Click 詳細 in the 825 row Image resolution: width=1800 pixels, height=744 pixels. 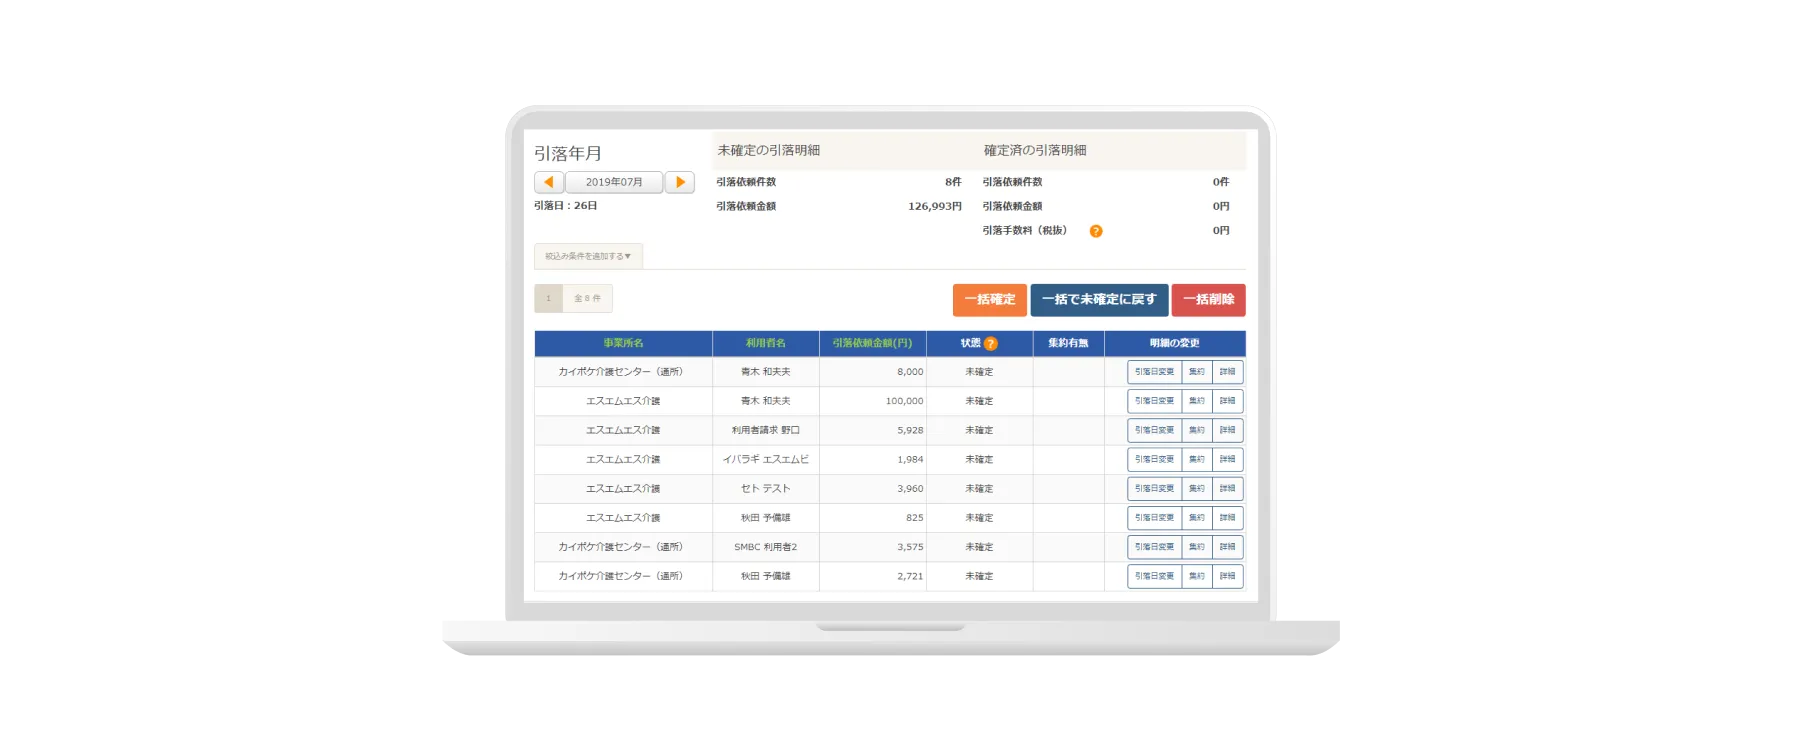1227,518
